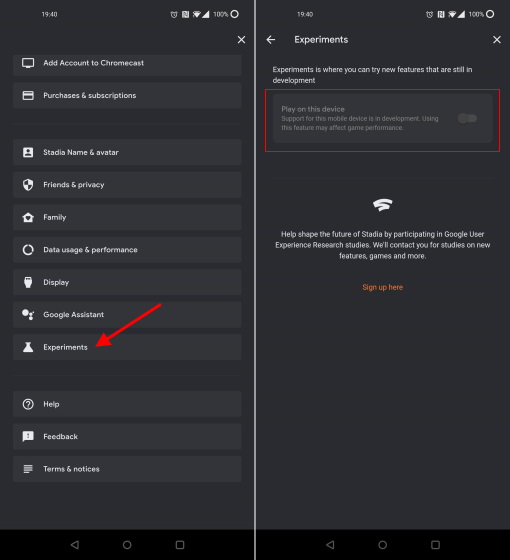Close the settings menu panel
Screen dimensions: 510x560
pos(241,40)
